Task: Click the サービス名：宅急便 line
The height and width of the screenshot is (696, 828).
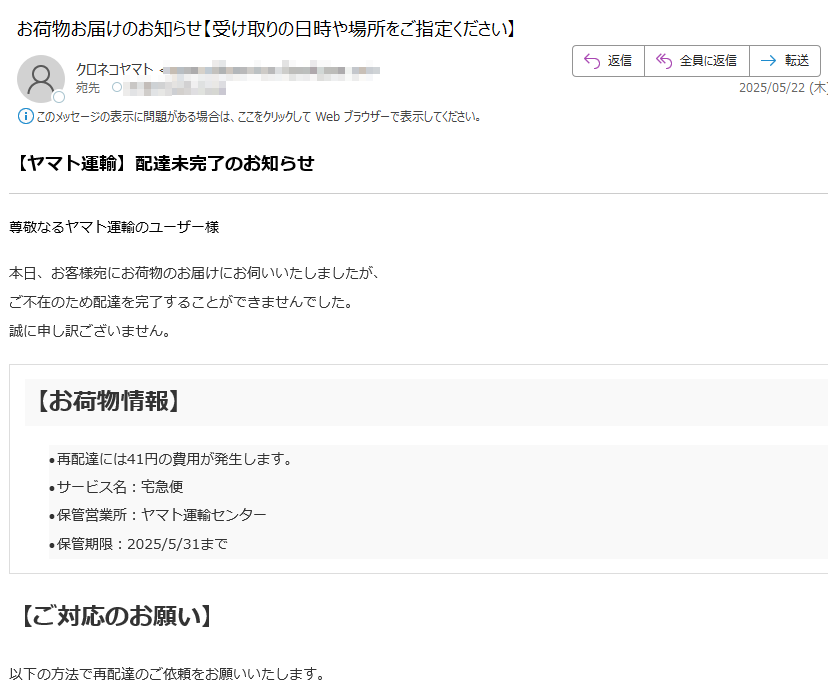Action: 120,487
